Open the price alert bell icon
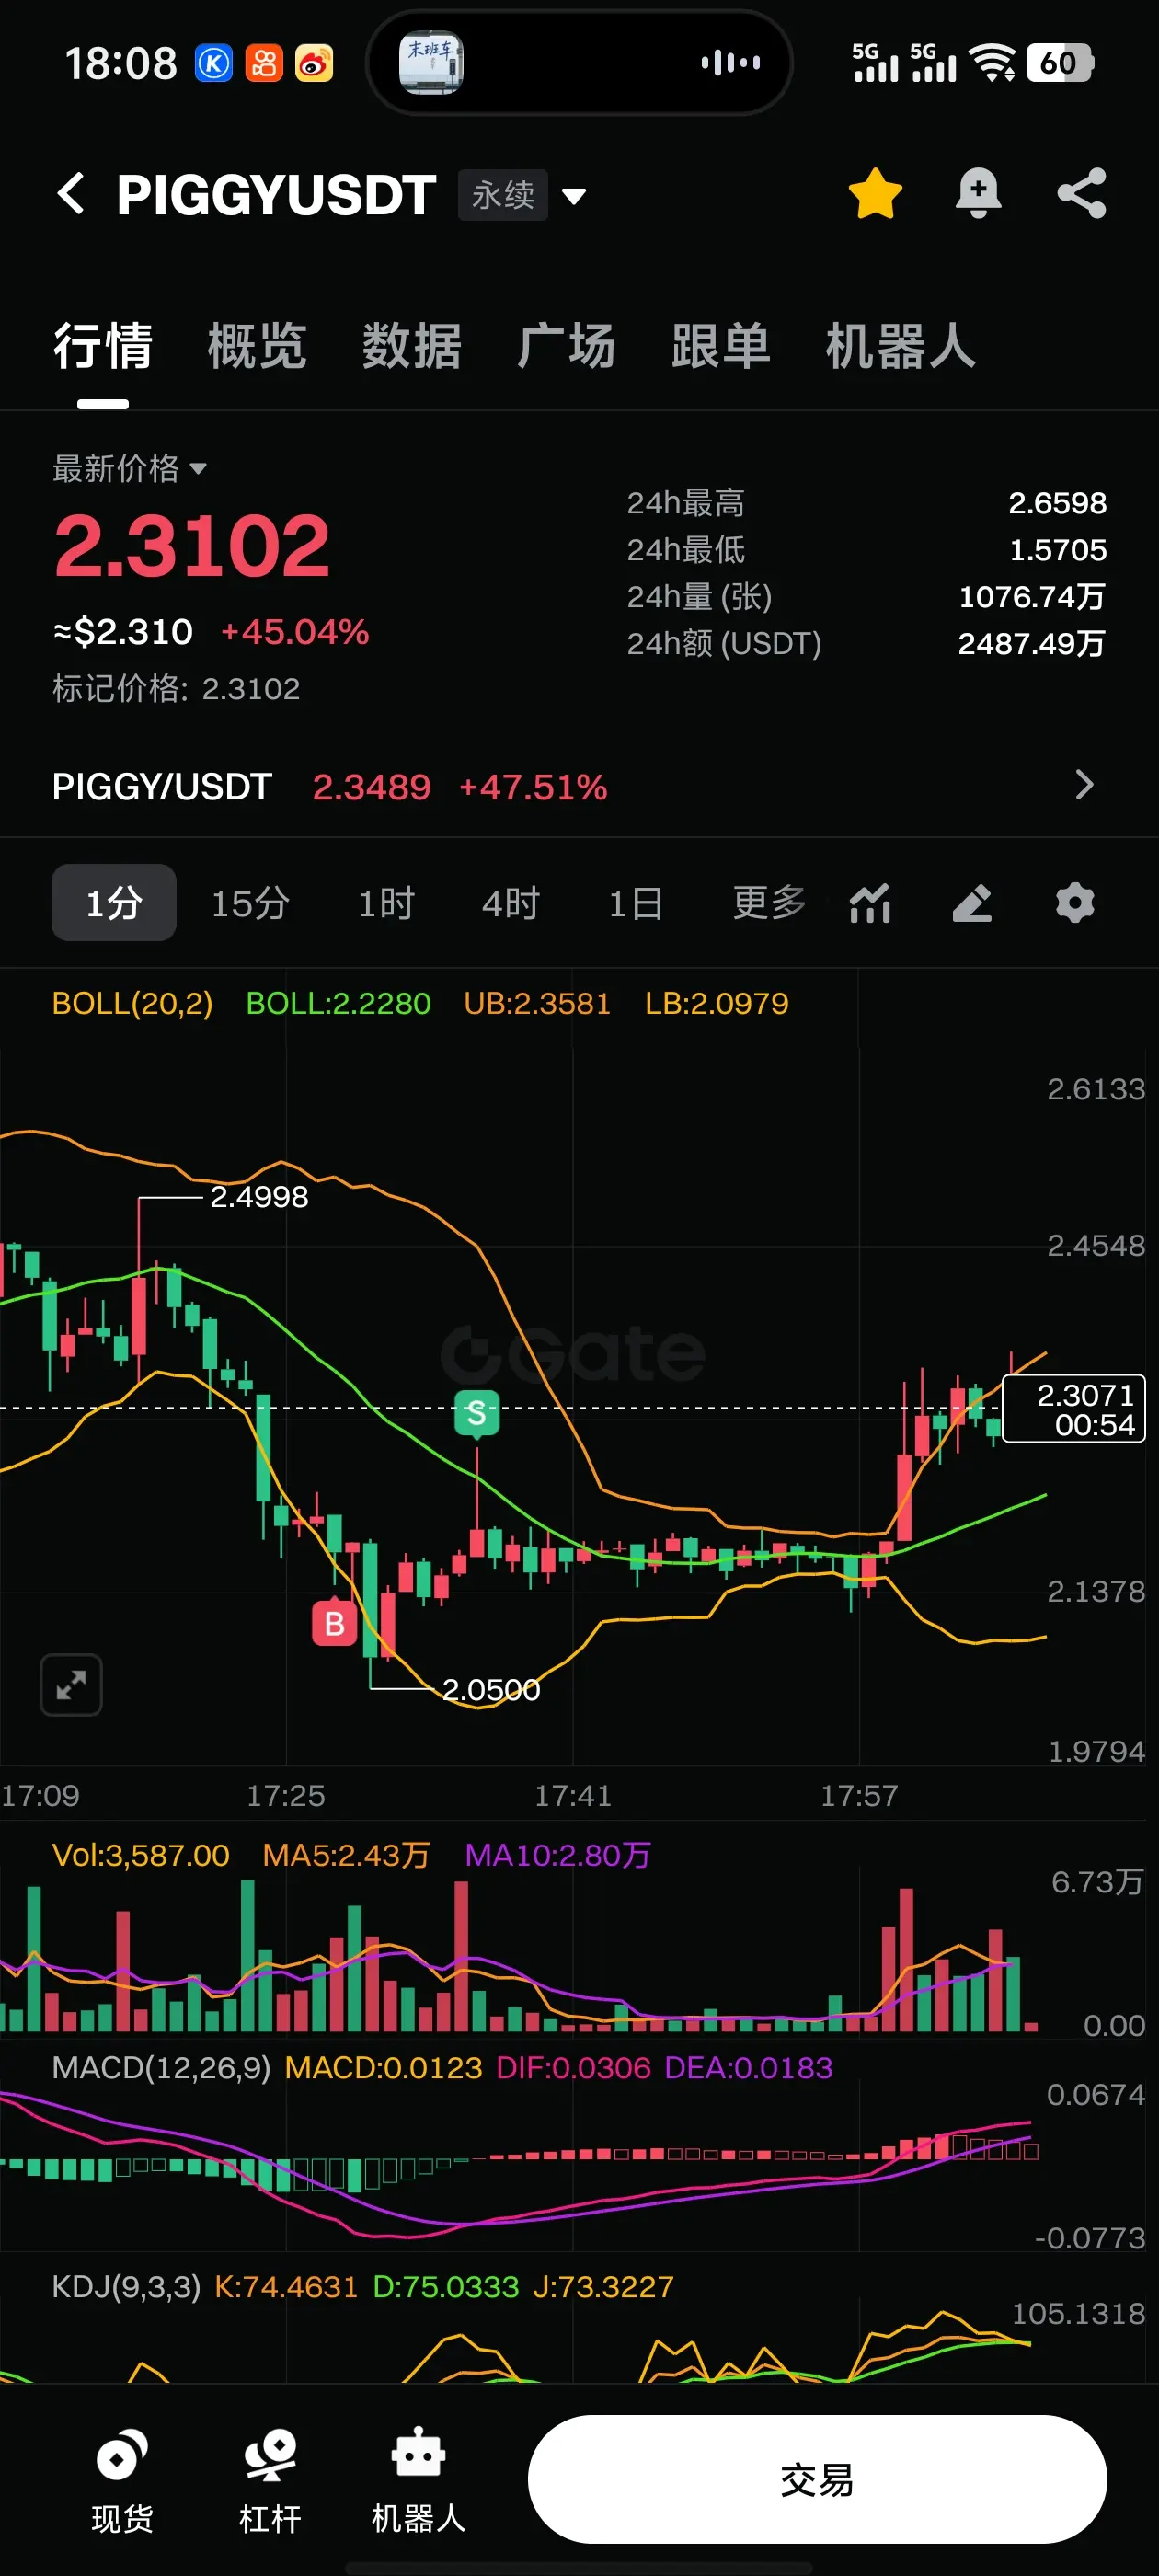This screenshot has height=2576, width=1159. [978, 193]
